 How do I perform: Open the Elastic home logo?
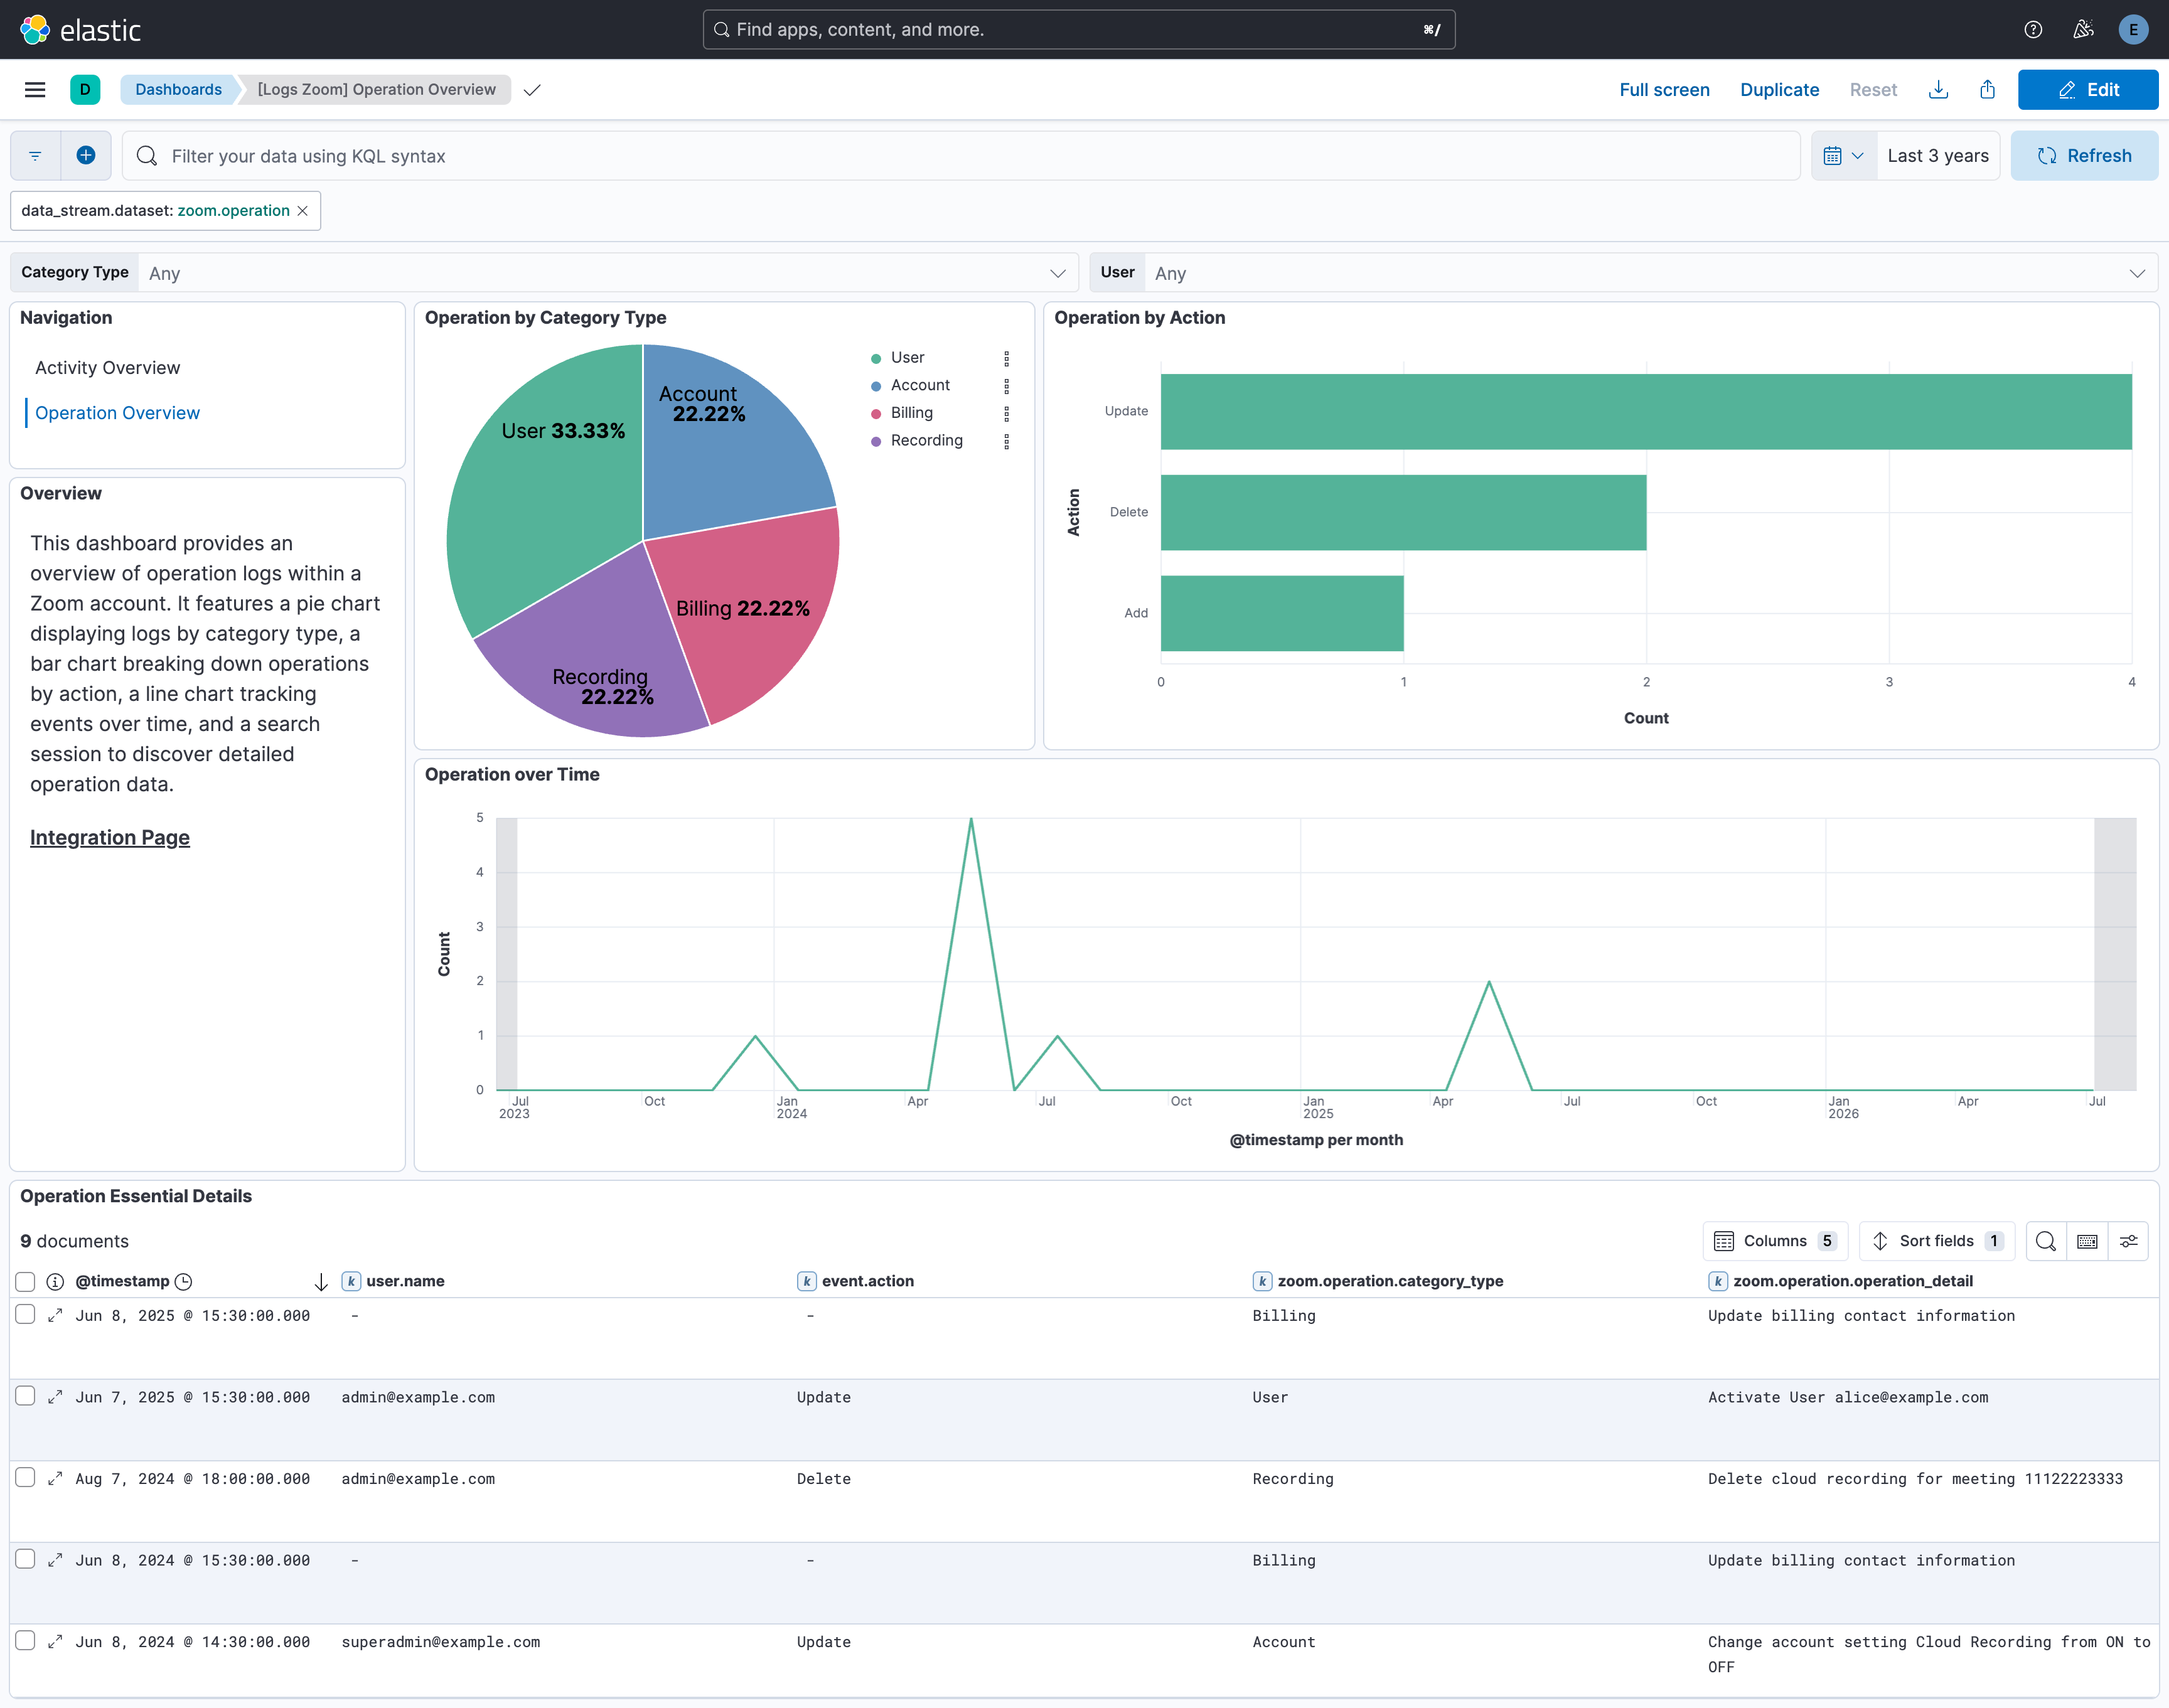click(80, 30)
